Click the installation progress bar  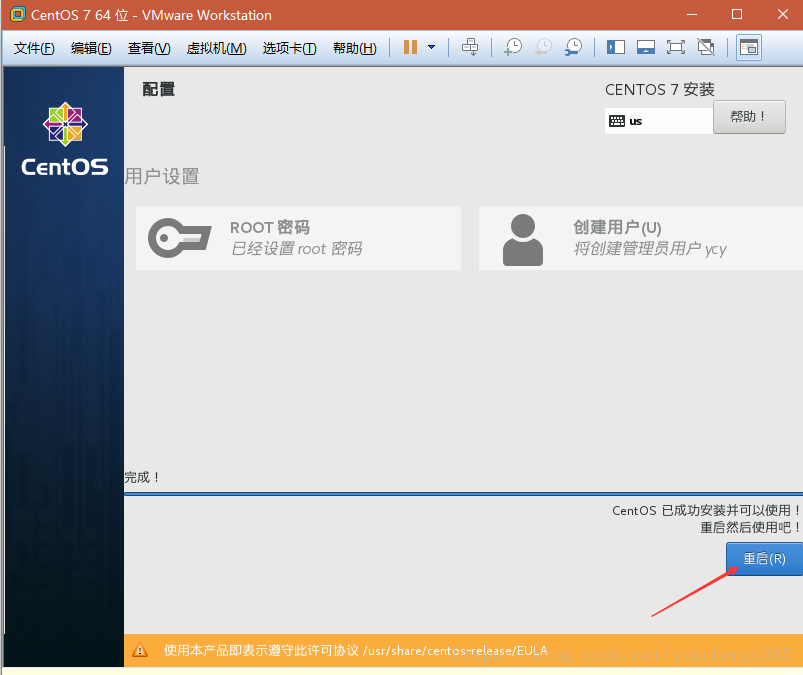463,494
